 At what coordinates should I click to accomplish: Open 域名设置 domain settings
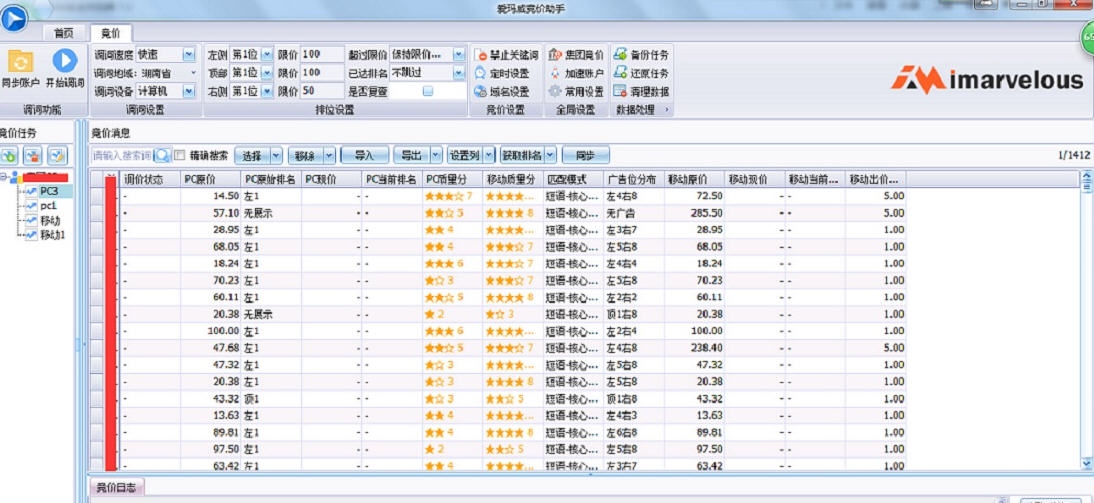501,91
